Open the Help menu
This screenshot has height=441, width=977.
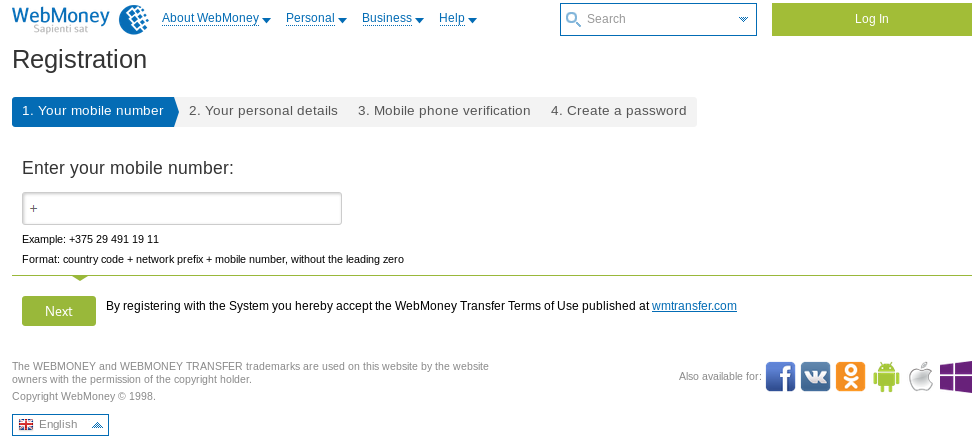click(457, 19)
